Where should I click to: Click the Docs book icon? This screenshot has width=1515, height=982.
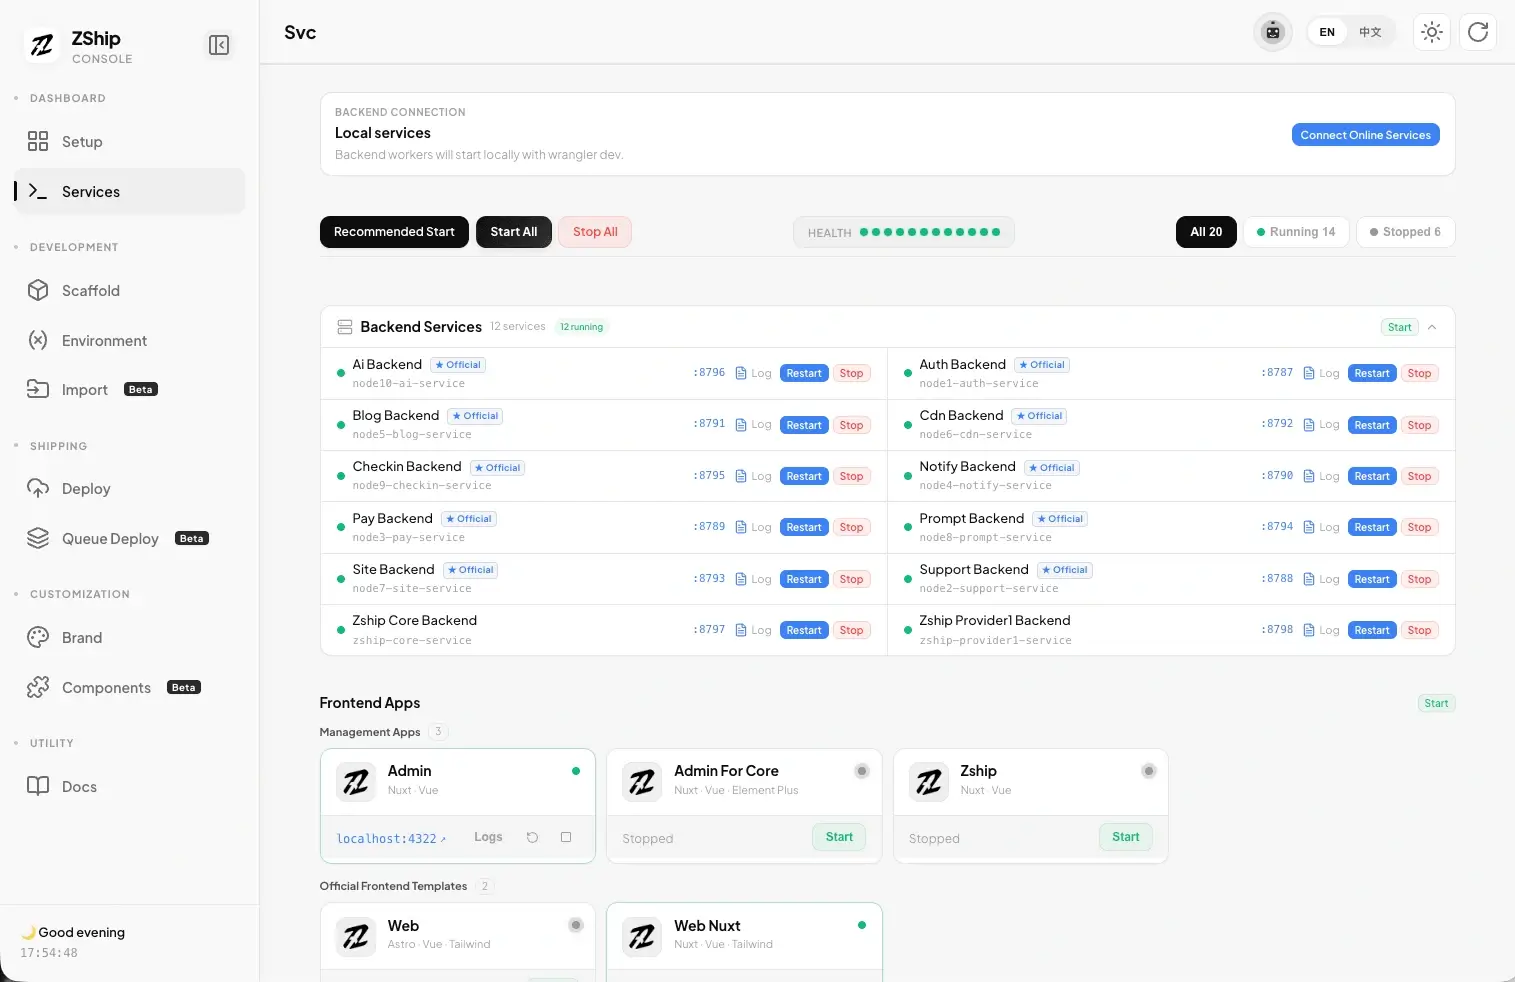tap(38, 786)
